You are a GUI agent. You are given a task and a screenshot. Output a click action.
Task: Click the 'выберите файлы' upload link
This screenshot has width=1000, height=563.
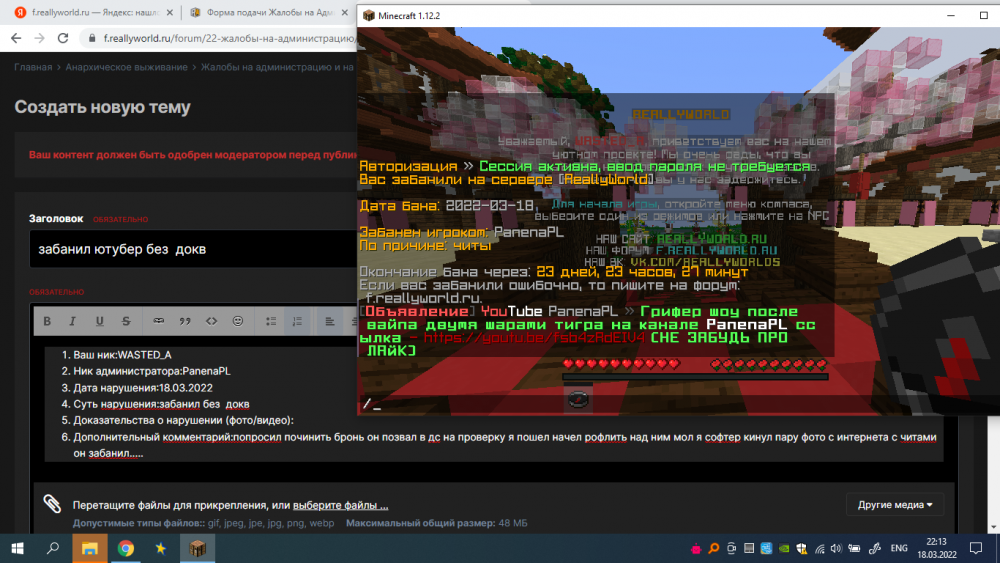point(341,505)
